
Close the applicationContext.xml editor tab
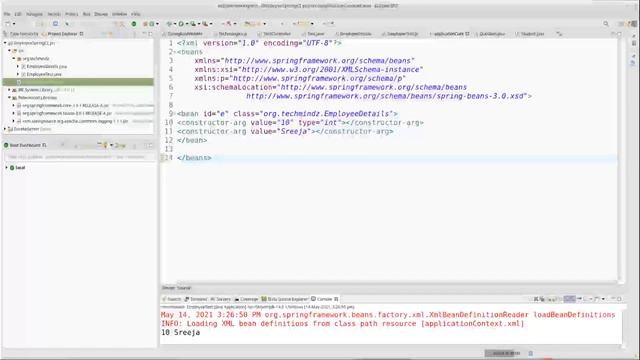(467, 34)
